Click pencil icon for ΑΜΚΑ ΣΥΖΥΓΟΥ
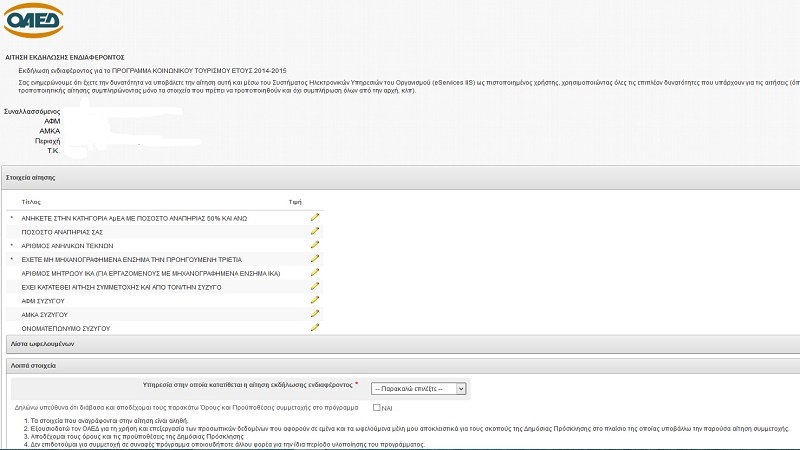Image resolution: width=800 pixels, height=450 pixels. 315,314
